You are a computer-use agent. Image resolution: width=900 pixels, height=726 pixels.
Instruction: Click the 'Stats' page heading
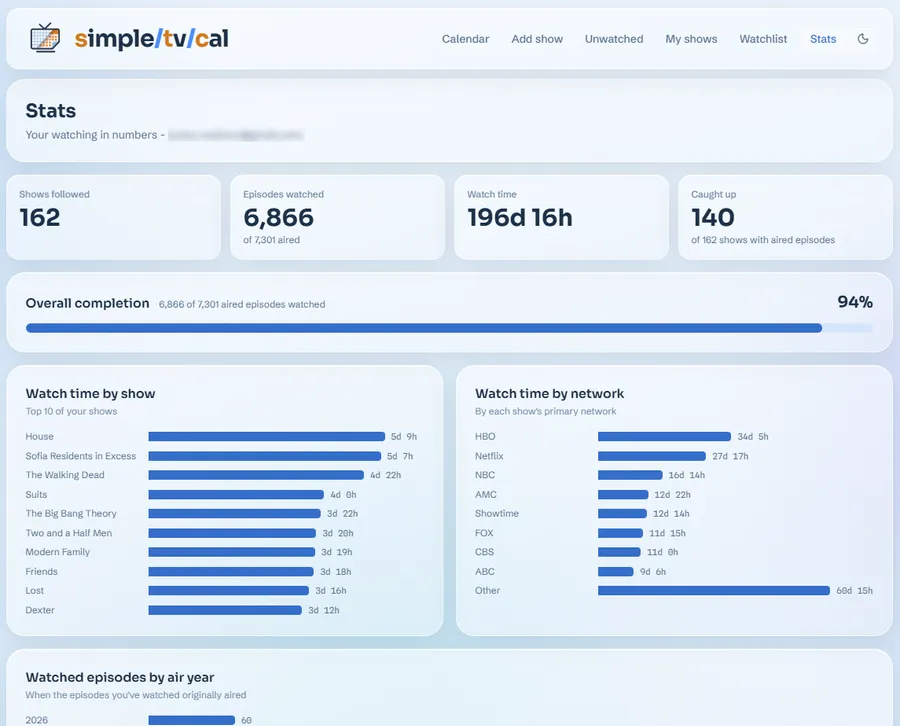[51, 111]
